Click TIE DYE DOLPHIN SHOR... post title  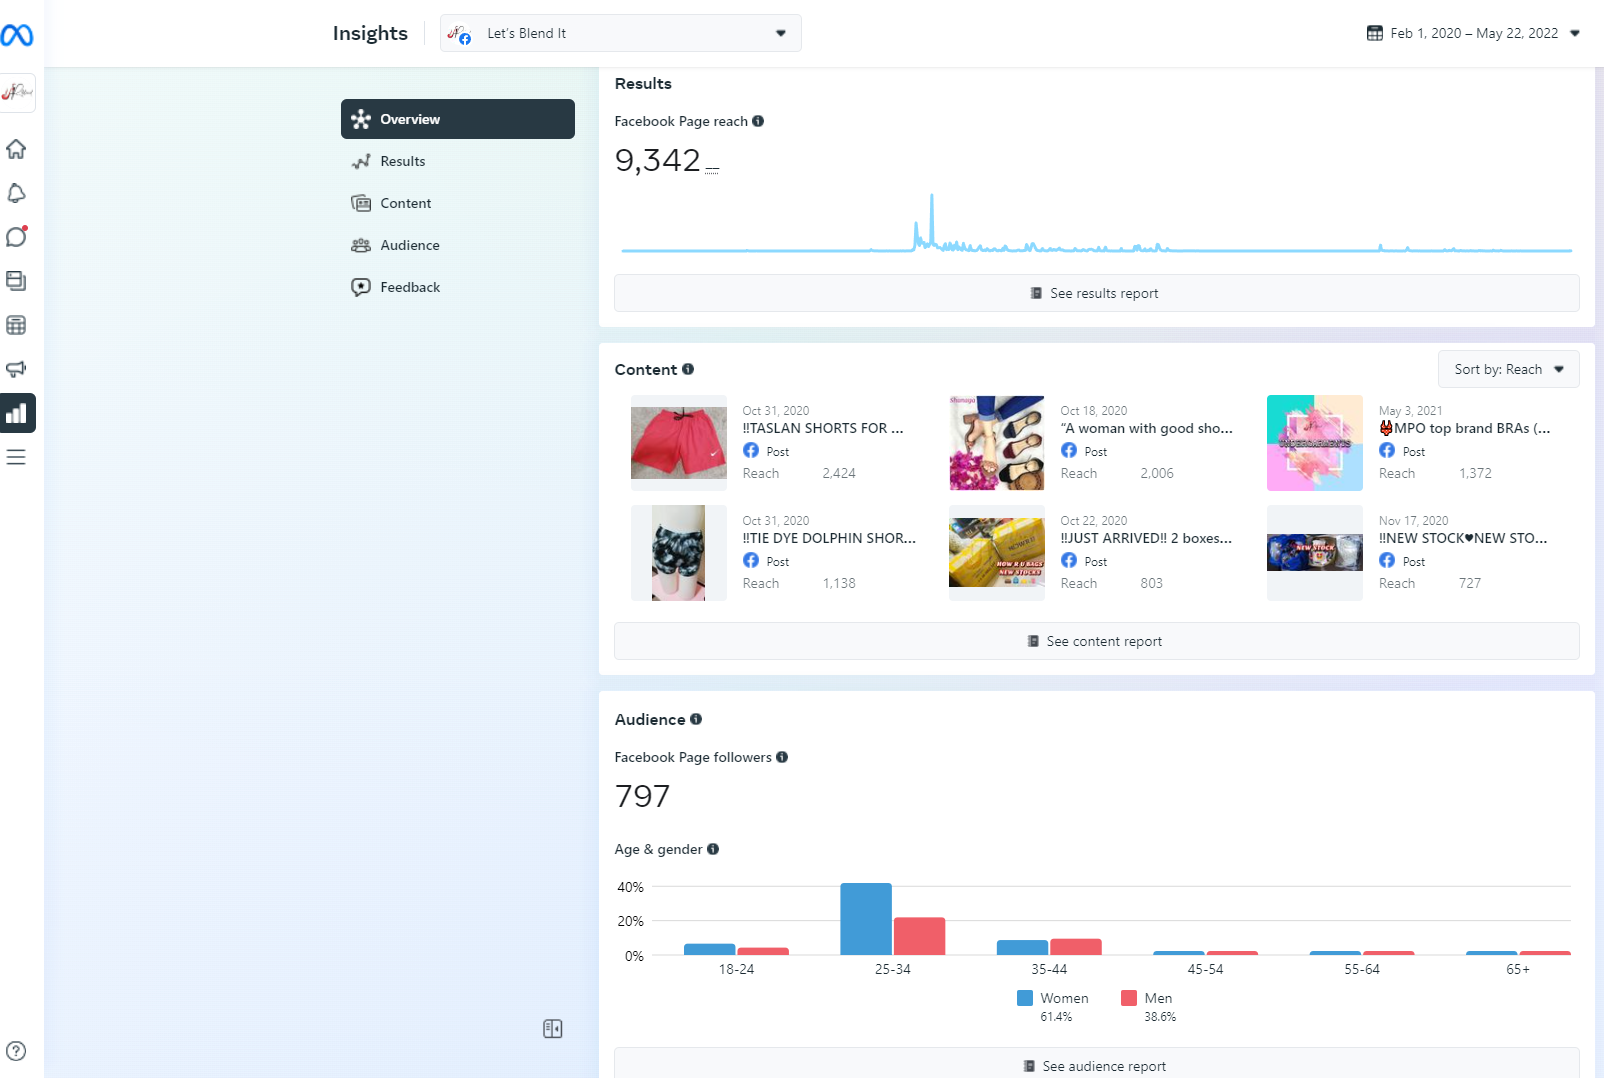tap(829, 538)
